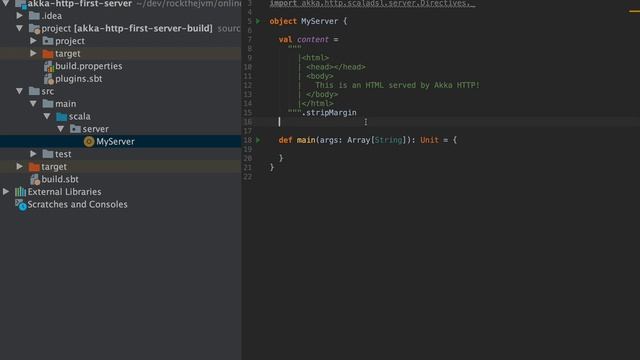Expand the .idea folder arrow

[x=20, y=16]
